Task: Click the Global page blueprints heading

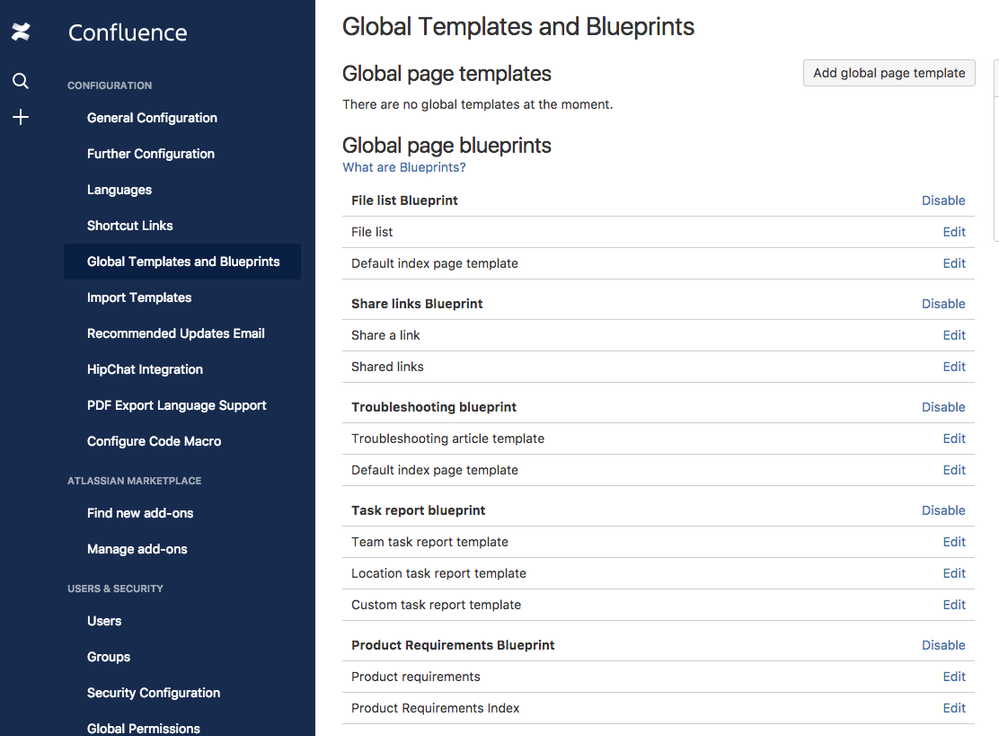Action: tap(447, 146)
